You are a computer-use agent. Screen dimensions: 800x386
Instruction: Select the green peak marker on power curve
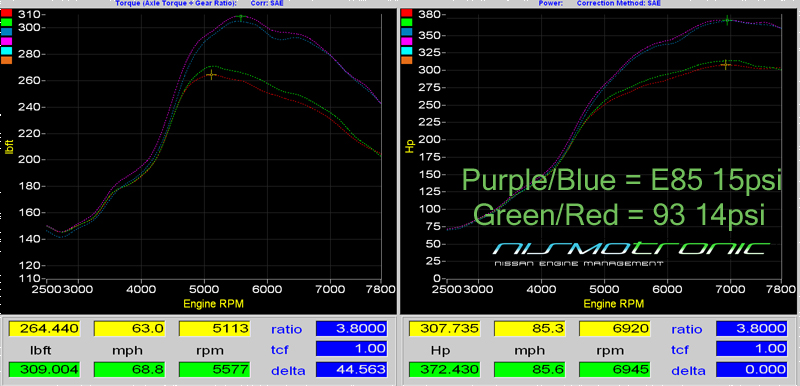click(x=728, y=20)
